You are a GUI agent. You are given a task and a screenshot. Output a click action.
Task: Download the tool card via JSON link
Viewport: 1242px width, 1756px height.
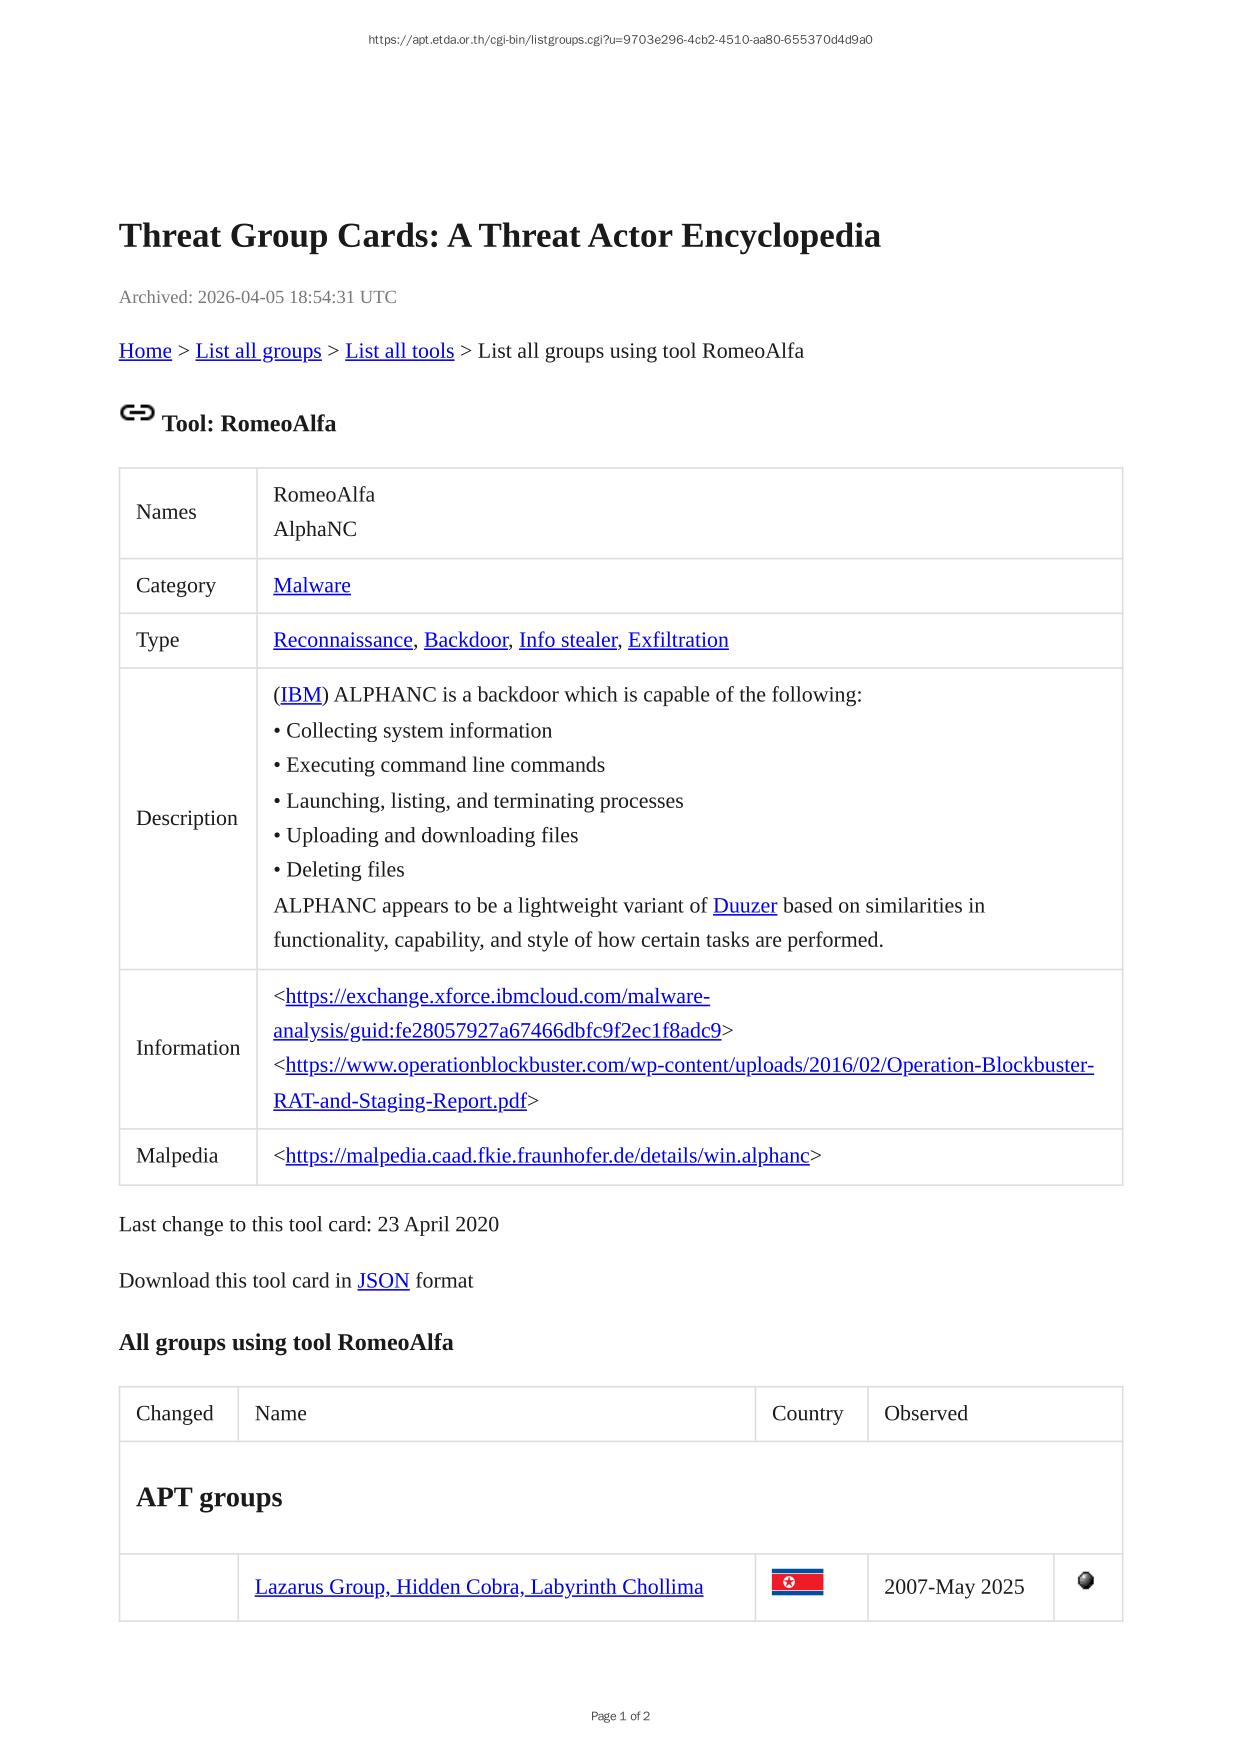tap(383, 1281)
